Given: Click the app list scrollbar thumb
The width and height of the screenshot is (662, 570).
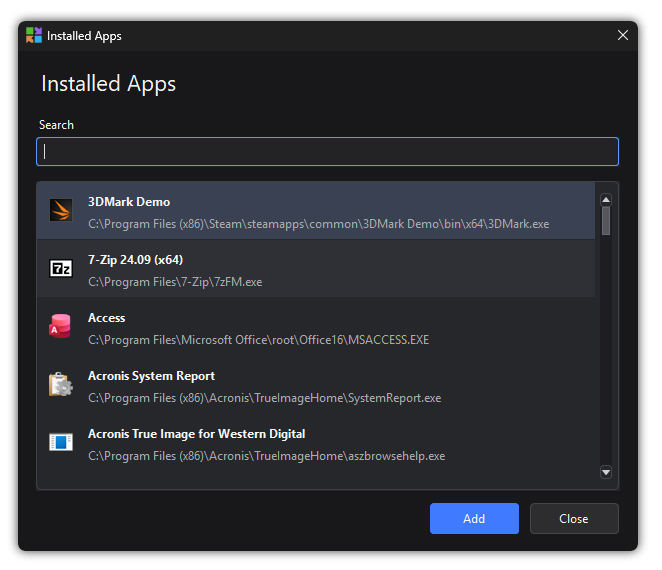Looking at the screenshot, I should (606, 220).
